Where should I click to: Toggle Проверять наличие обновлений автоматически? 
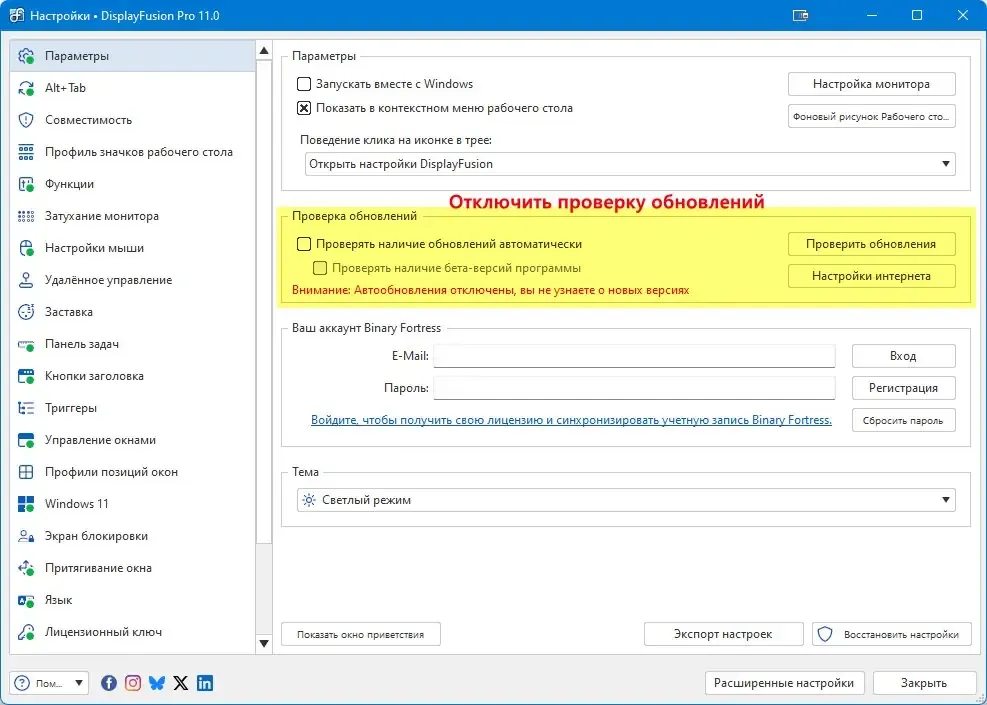(304, 244)
